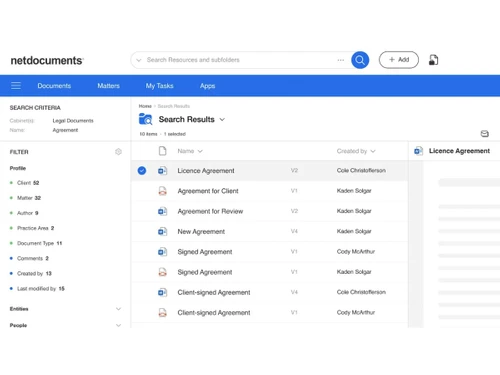
Task: Open the Apps tab
Action: click(x=207, y=86)
